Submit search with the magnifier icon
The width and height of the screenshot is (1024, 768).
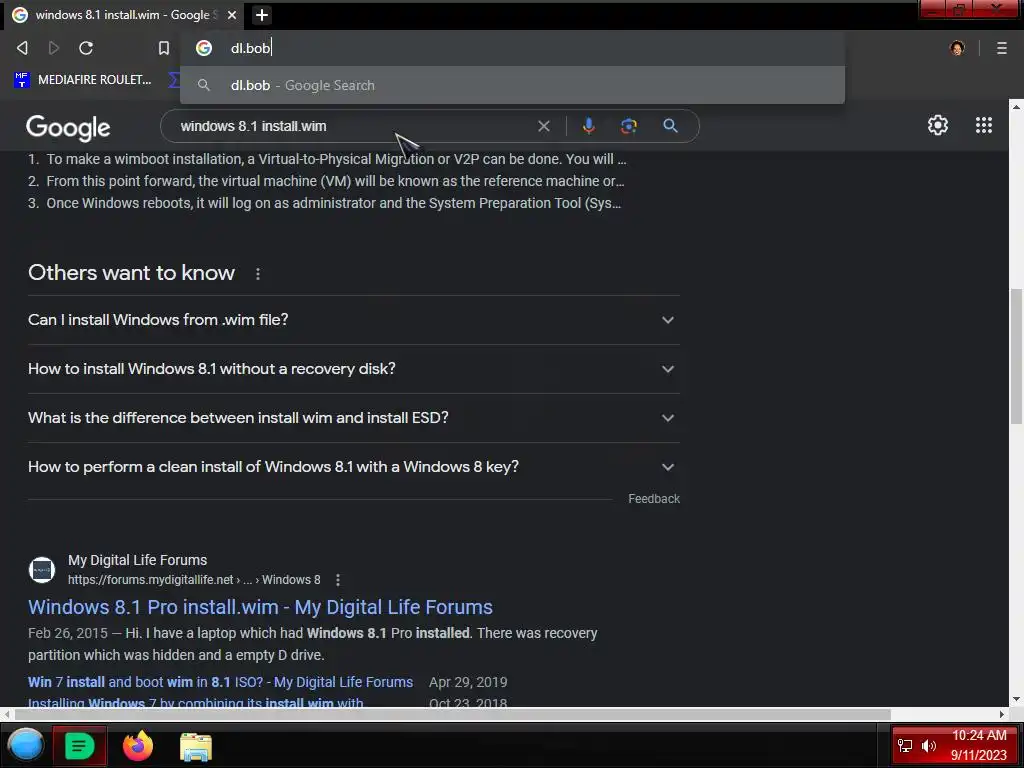click(x=670, y=126)
